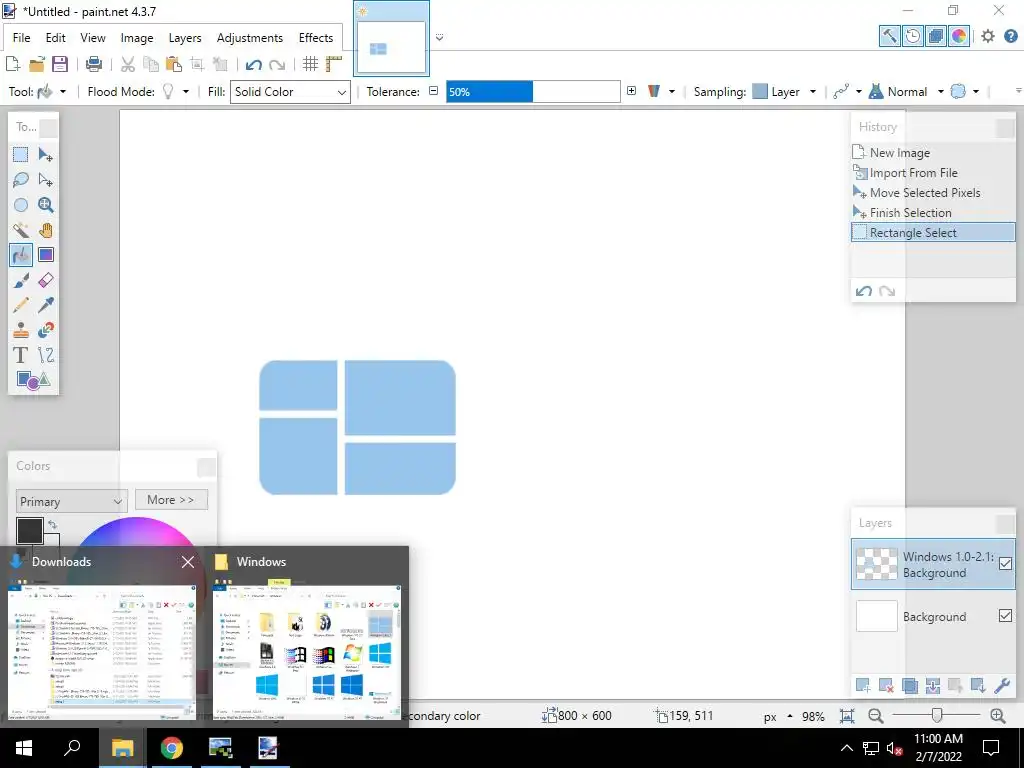The image size is (1024, 768).
Task: Uncheck visibility of Windows 1.0-2.1 layer
Action: coord(1005,564)
